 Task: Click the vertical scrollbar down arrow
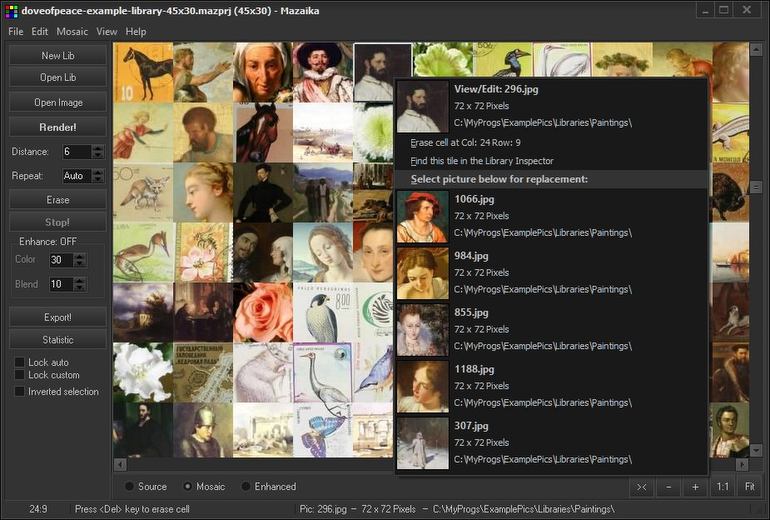pyautogui.click(x=756, y=450)
